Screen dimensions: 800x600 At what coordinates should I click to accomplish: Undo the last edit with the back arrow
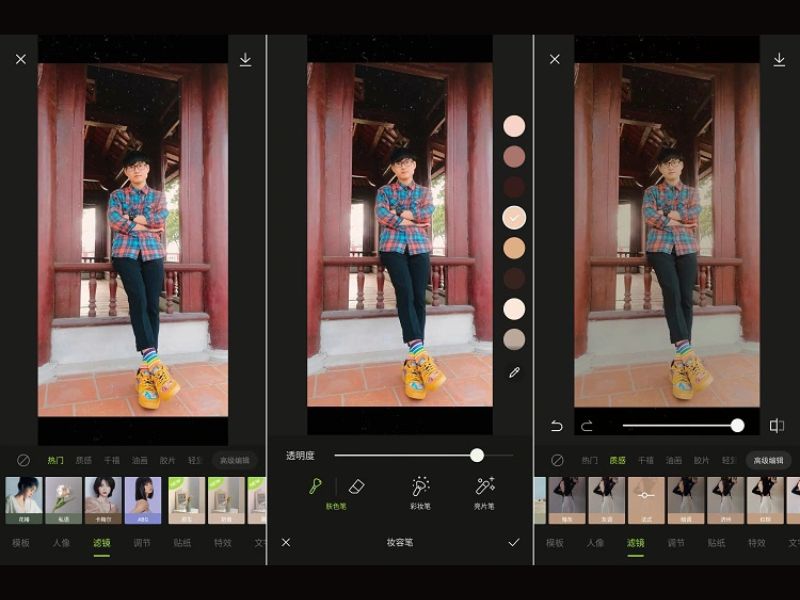556,425
